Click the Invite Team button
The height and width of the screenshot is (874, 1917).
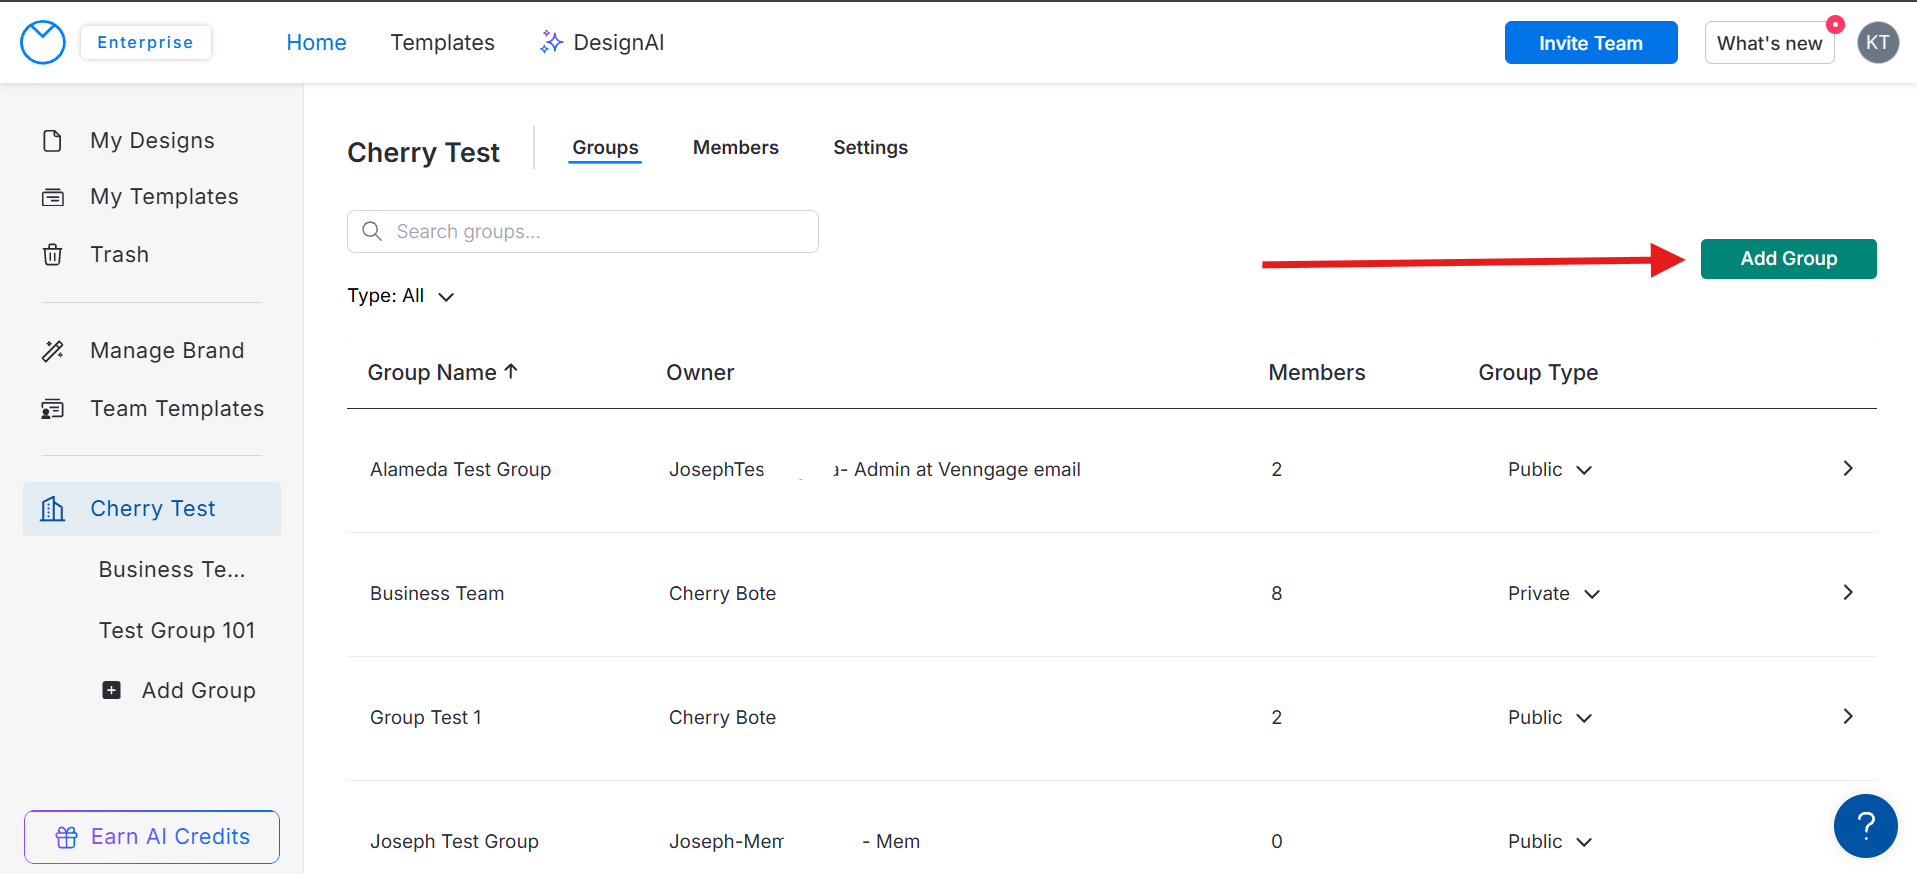1591,43
